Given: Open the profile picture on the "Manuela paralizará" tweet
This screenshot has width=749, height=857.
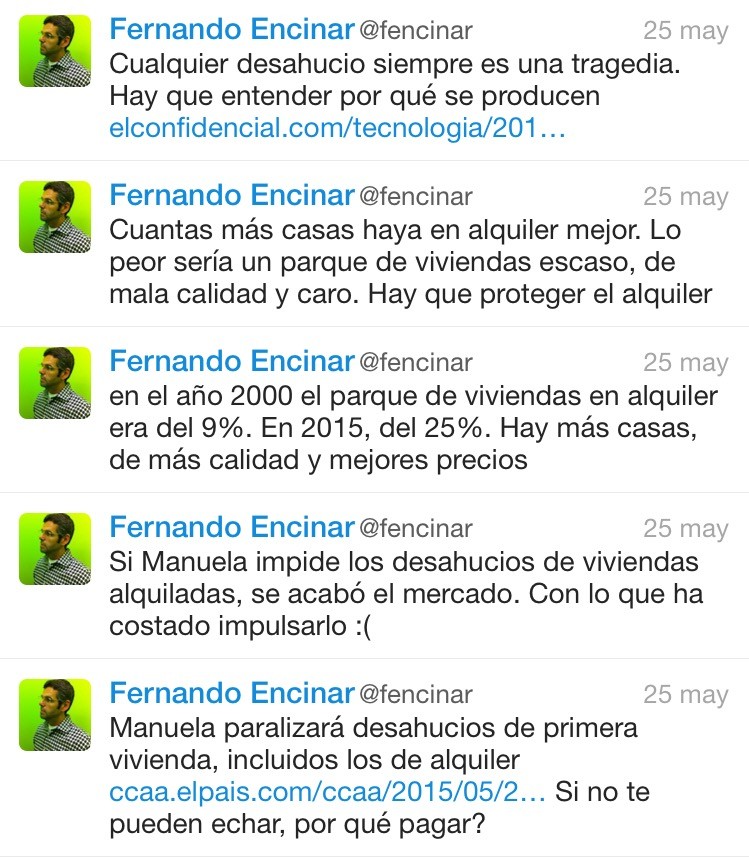Looking at the screenshot, I should coord(55,715).
